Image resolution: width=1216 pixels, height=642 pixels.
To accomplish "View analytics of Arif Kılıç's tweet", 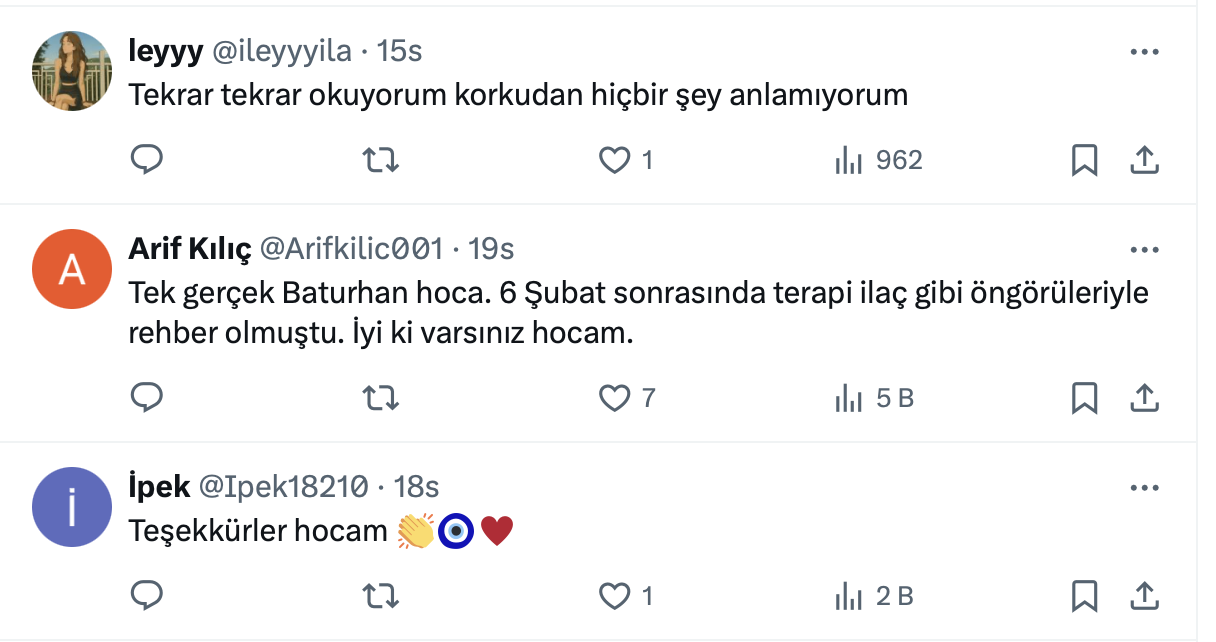I will [x=874, y=398].
